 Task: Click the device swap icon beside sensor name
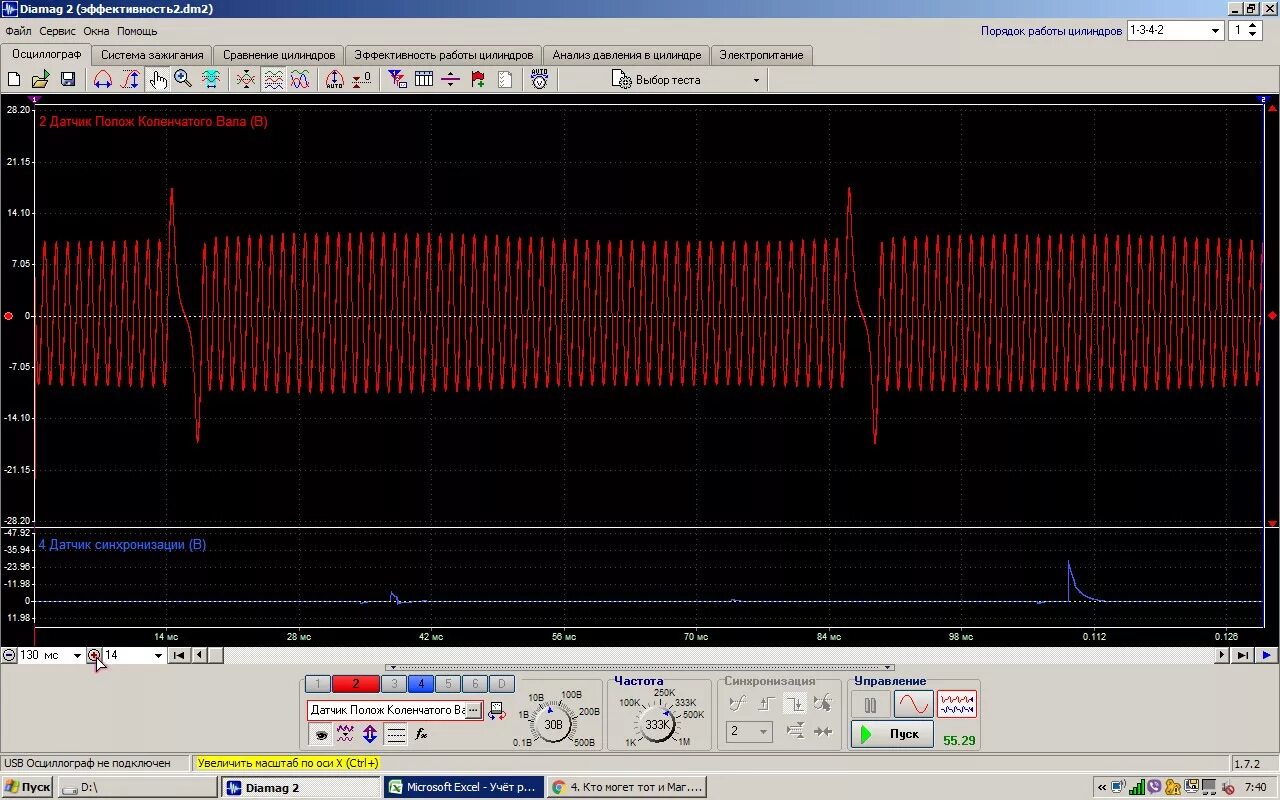(x=497, y=711)
